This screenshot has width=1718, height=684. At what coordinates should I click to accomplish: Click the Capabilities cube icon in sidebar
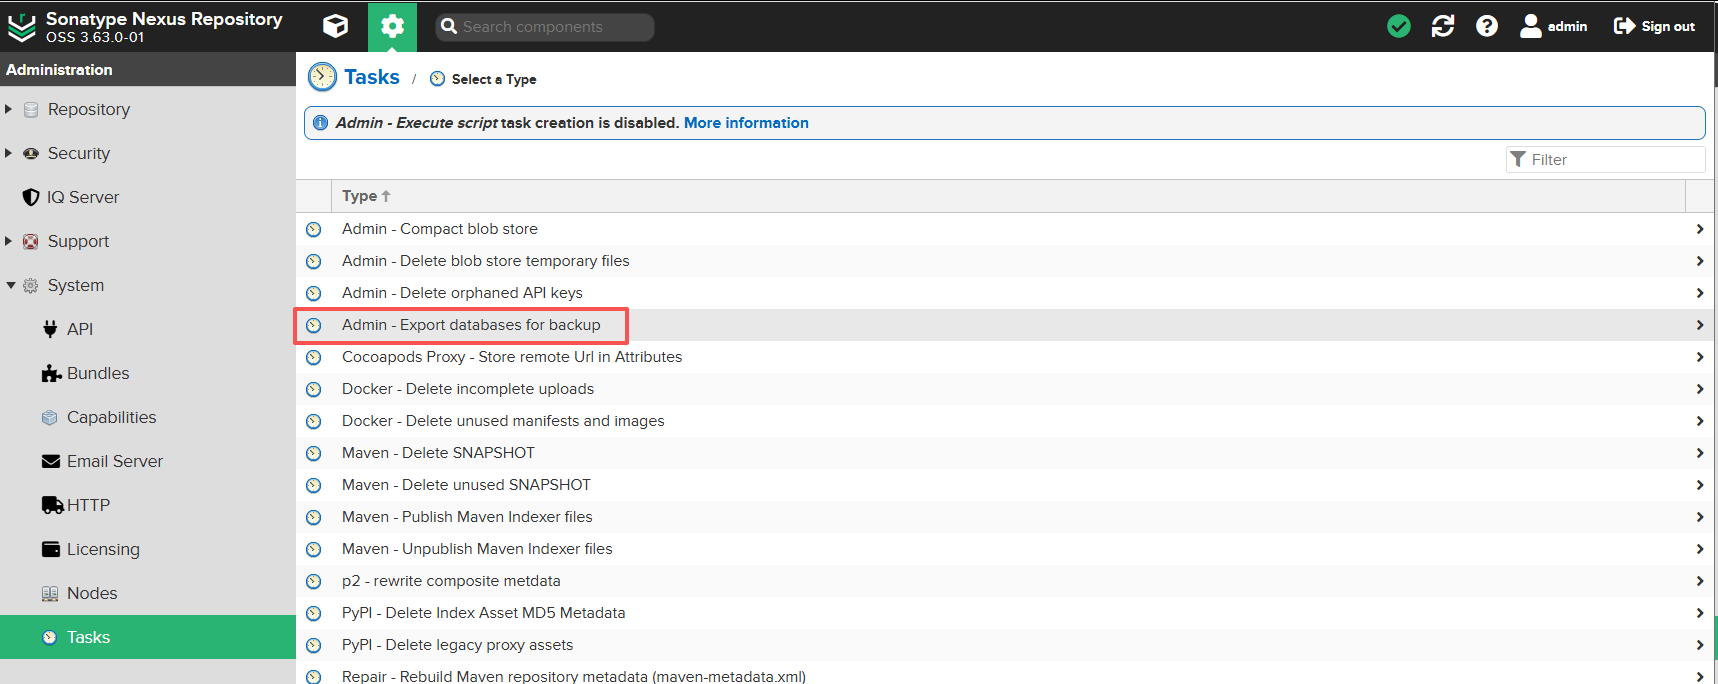(x=50, y=417)
